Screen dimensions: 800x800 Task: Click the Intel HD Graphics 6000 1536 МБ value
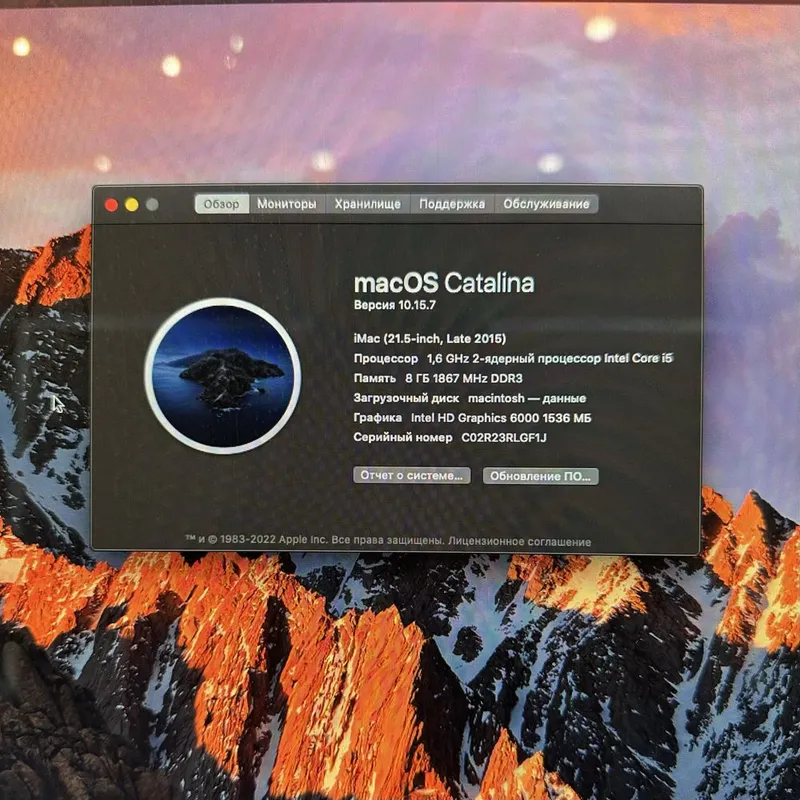tap(501, 418)
